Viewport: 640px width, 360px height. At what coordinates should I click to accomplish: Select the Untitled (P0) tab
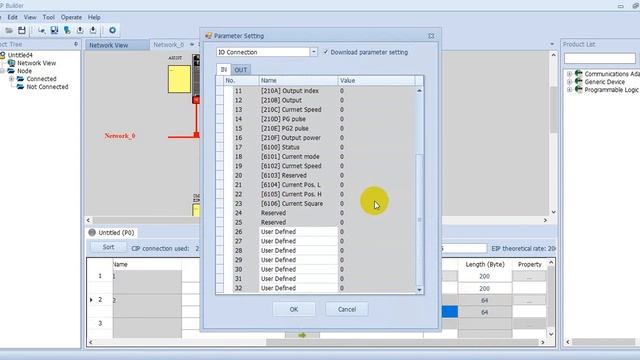[x=111, y=232]
